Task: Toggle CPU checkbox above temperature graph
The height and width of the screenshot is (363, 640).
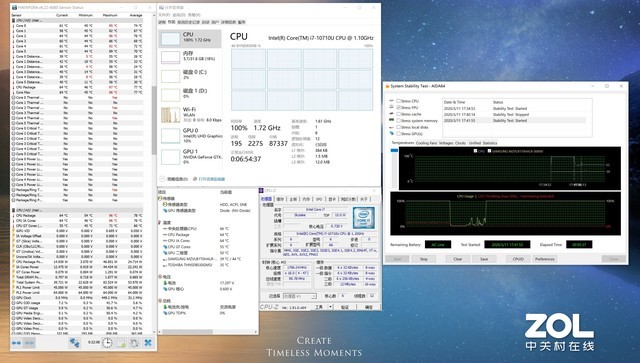Action: coord(476,151)
